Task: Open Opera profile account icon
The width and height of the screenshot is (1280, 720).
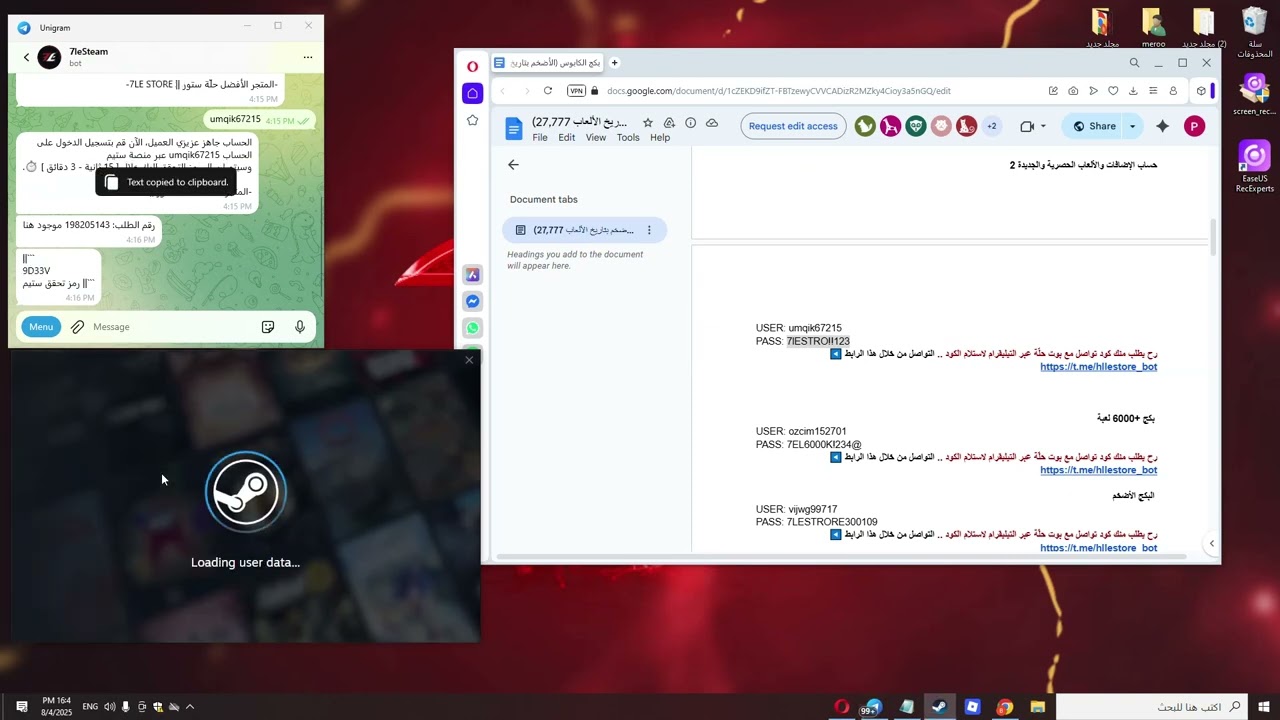Action: (1174, 91)
